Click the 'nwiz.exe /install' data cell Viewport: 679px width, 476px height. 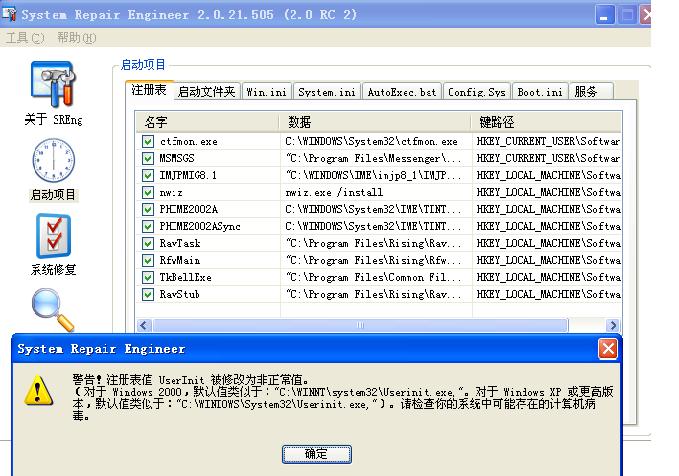(x=334, y=192)
